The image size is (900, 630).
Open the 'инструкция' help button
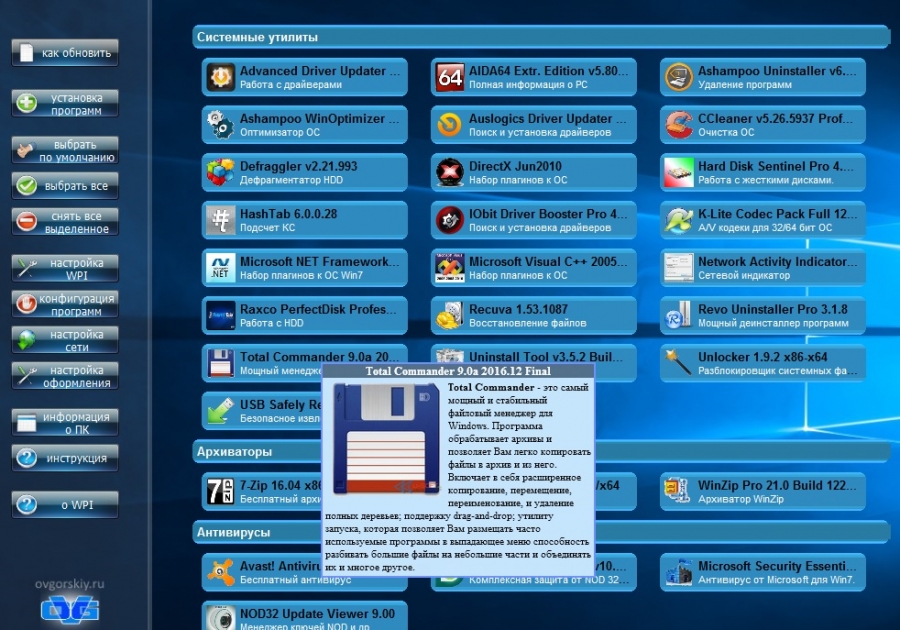(65, 458)
